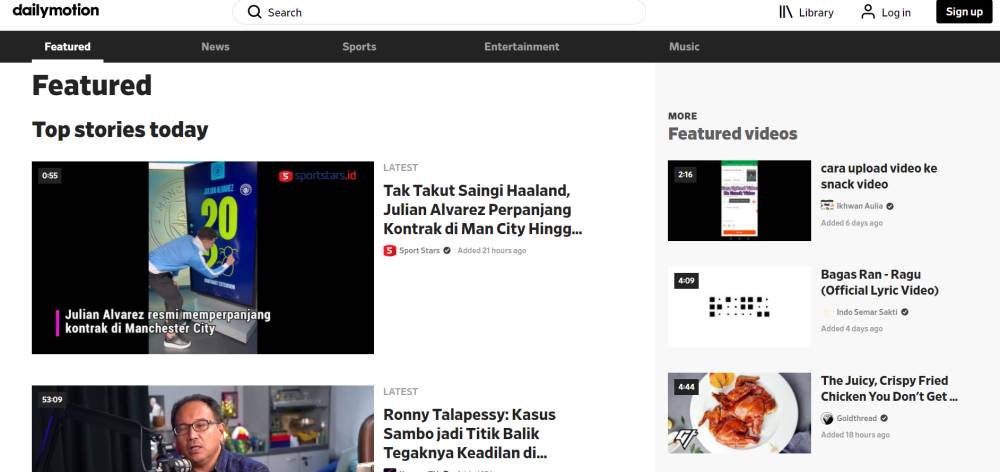Go to the Entertainment tab

(x=522, y=47)
